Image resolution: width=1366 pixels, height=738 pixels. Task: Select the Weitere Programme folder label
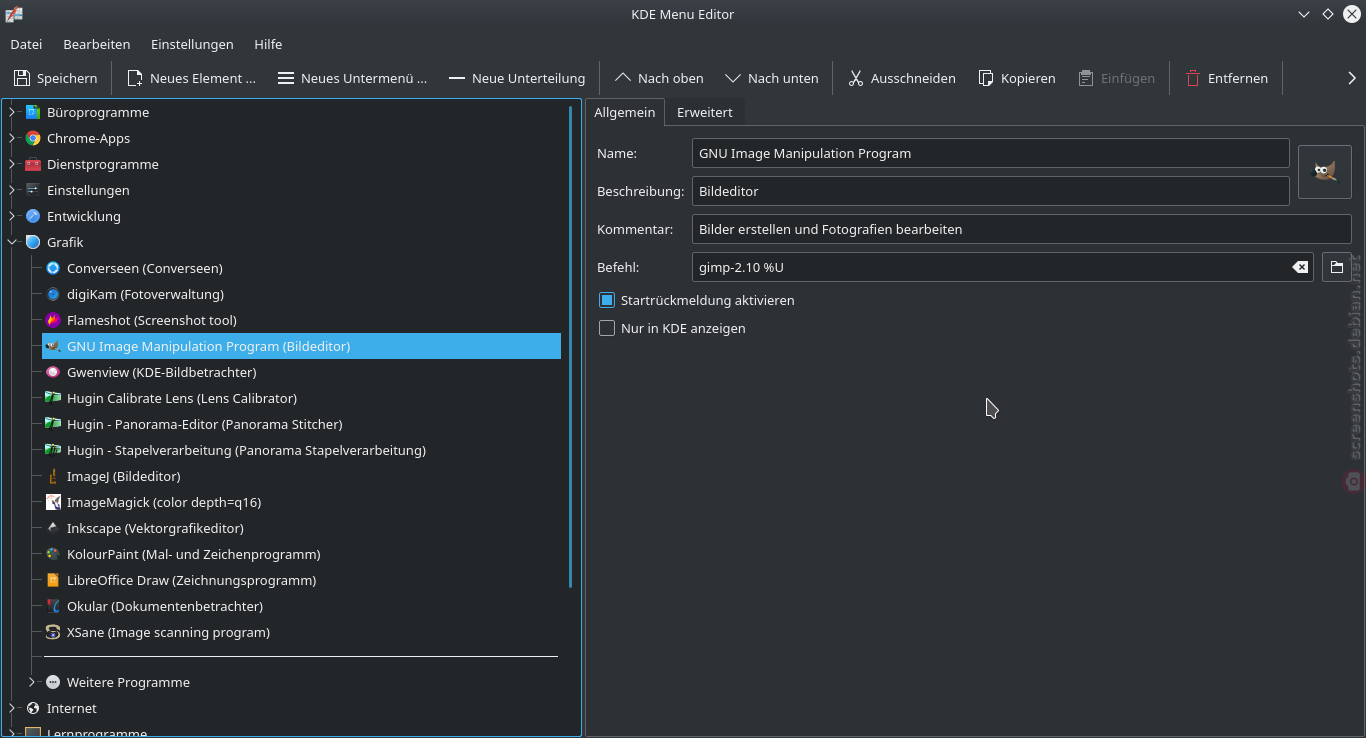tap(128, 682)
